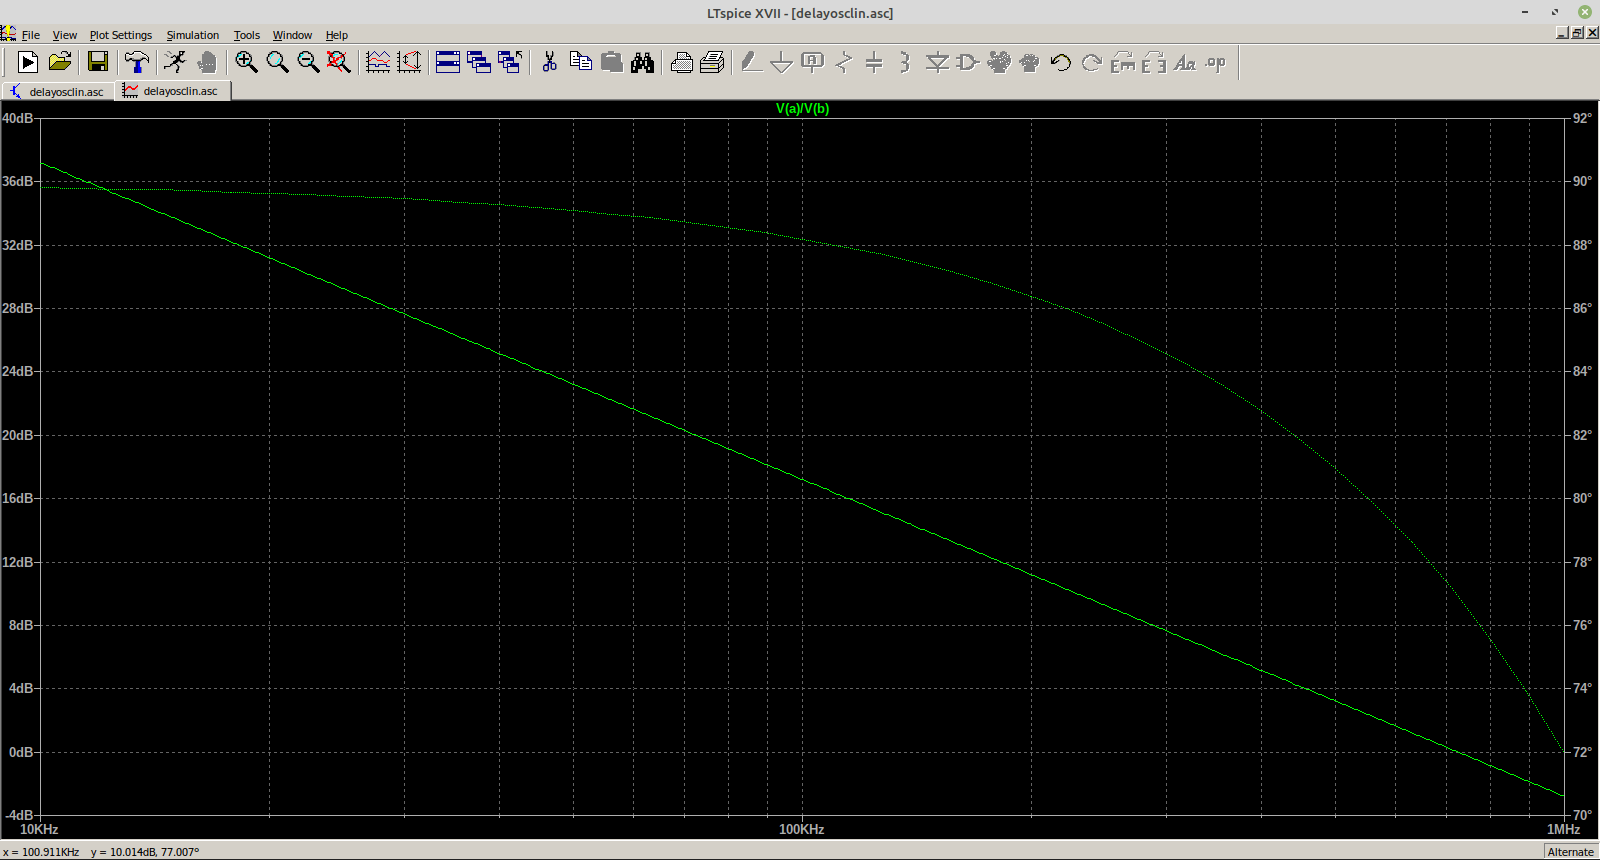Open the File menu
This screenshot has height=860, width=1600.
coord(31,35)
